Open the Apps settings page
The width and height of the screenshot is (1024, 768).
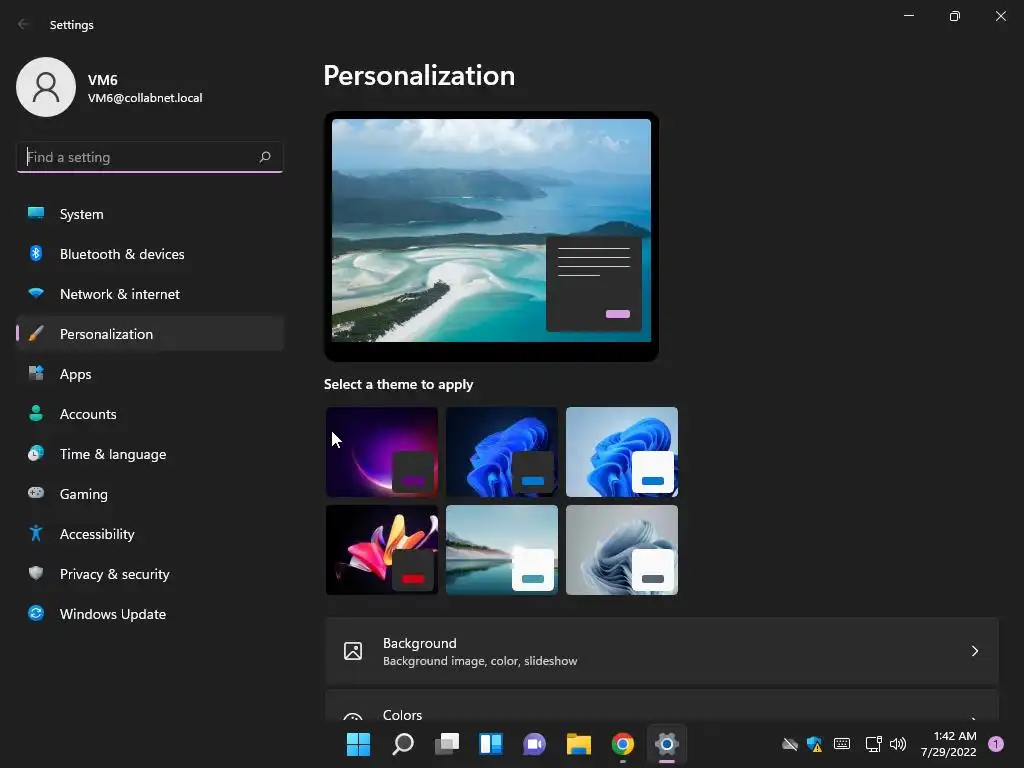pos(150,374)
